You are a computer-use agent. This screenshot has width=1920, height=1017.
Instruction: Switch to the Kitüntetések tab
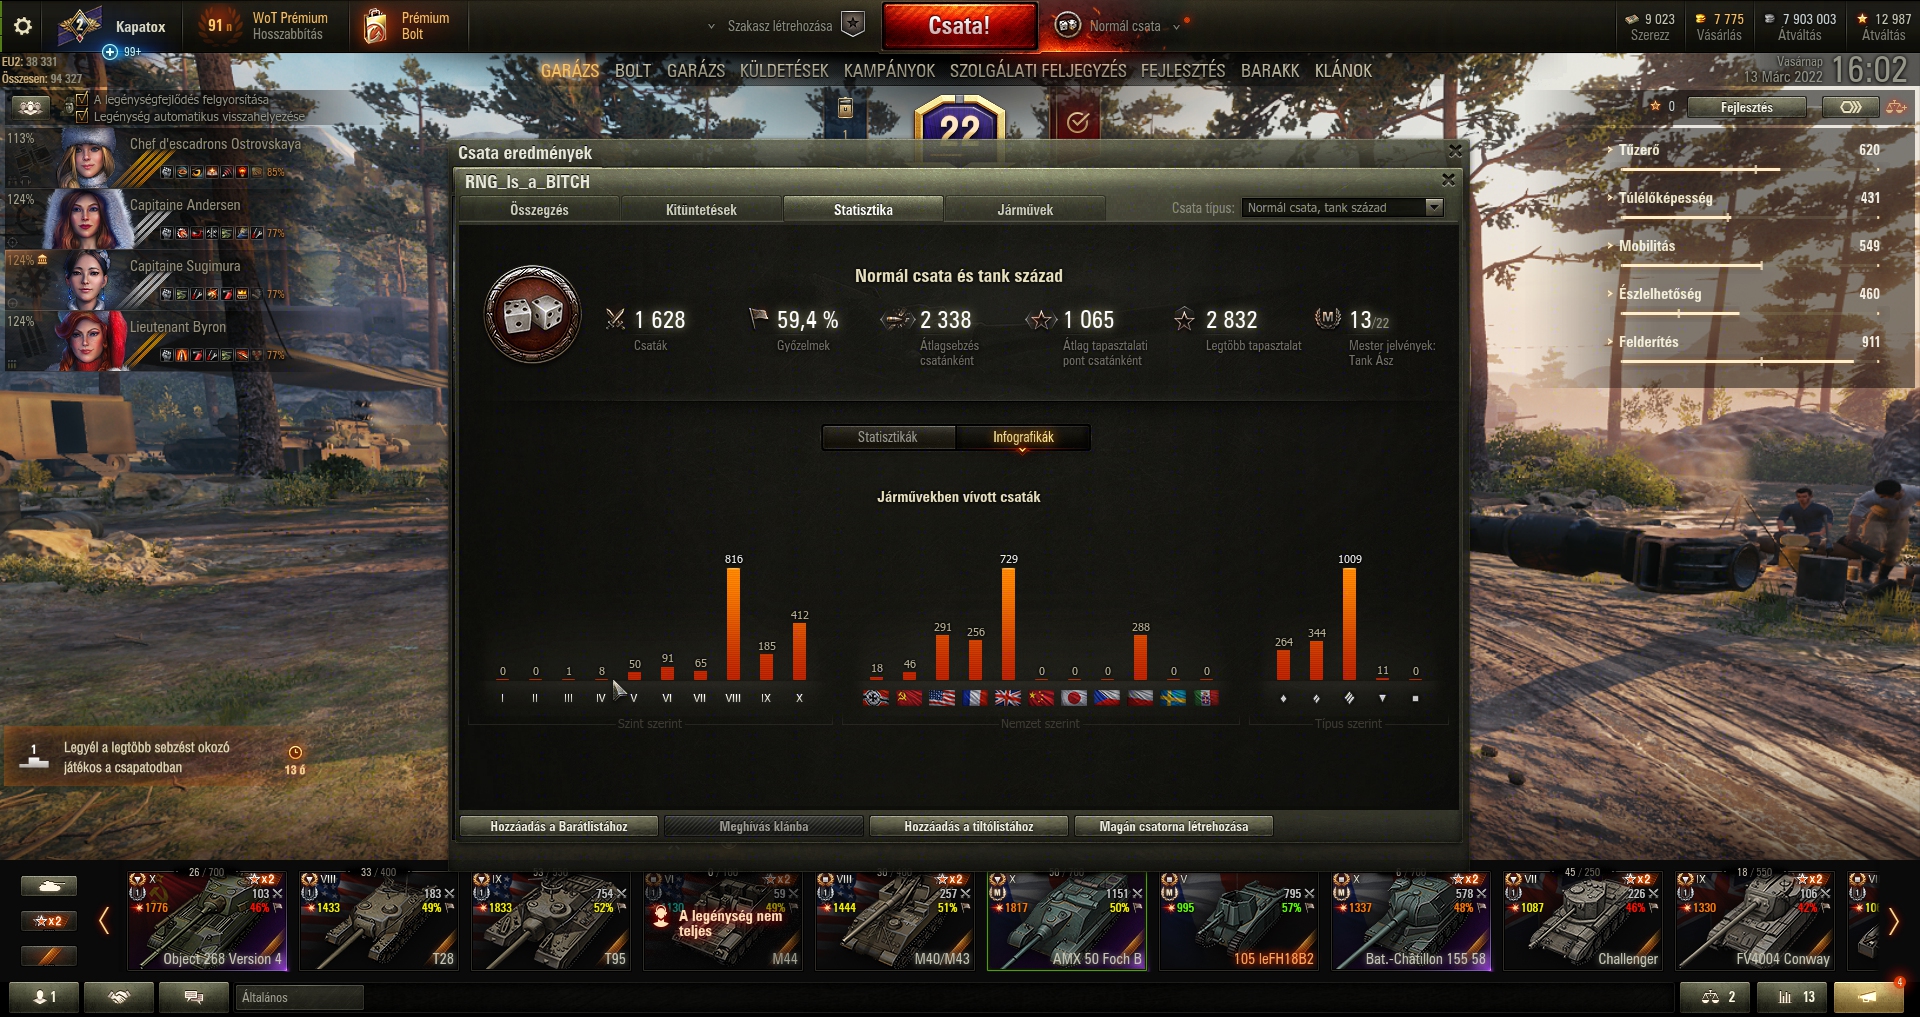(701, 209)
